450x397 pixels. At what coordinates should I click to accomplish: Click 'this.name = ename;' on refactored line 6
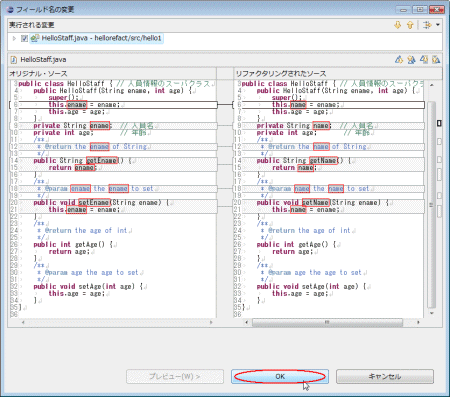[x=306, y=105]
